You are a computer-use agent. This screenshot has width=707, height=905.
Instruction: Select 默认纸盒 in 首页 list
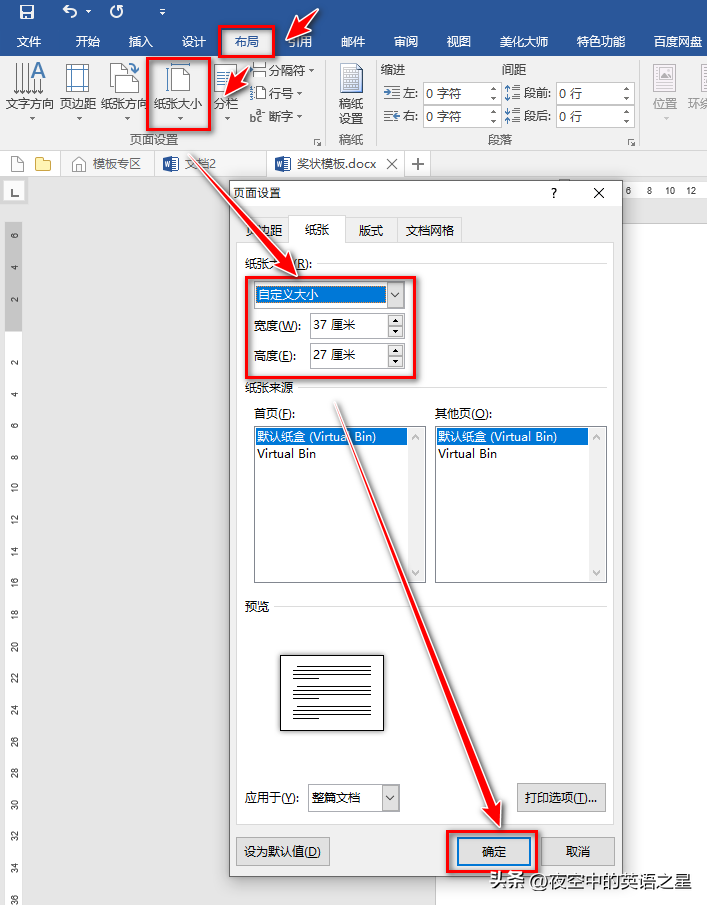click(331, 436)
